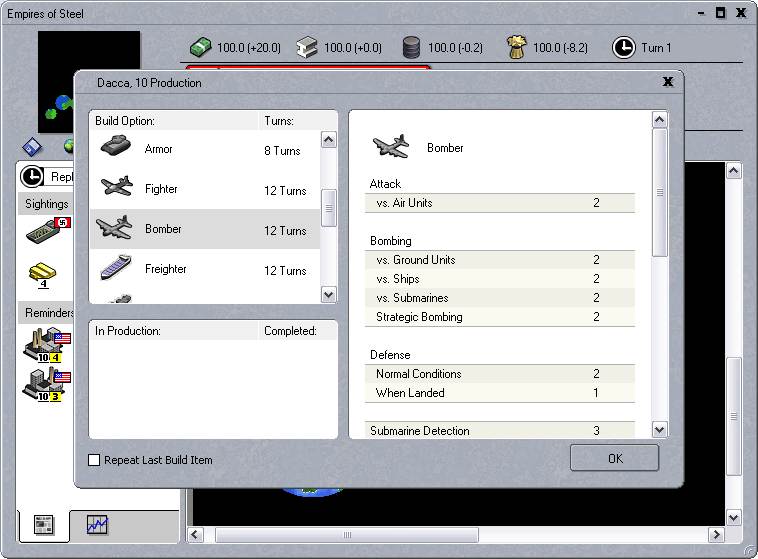This screenshot has width=758, height=559.
Task: Choose the Fighter plane build option
Action: coord(117,189)
